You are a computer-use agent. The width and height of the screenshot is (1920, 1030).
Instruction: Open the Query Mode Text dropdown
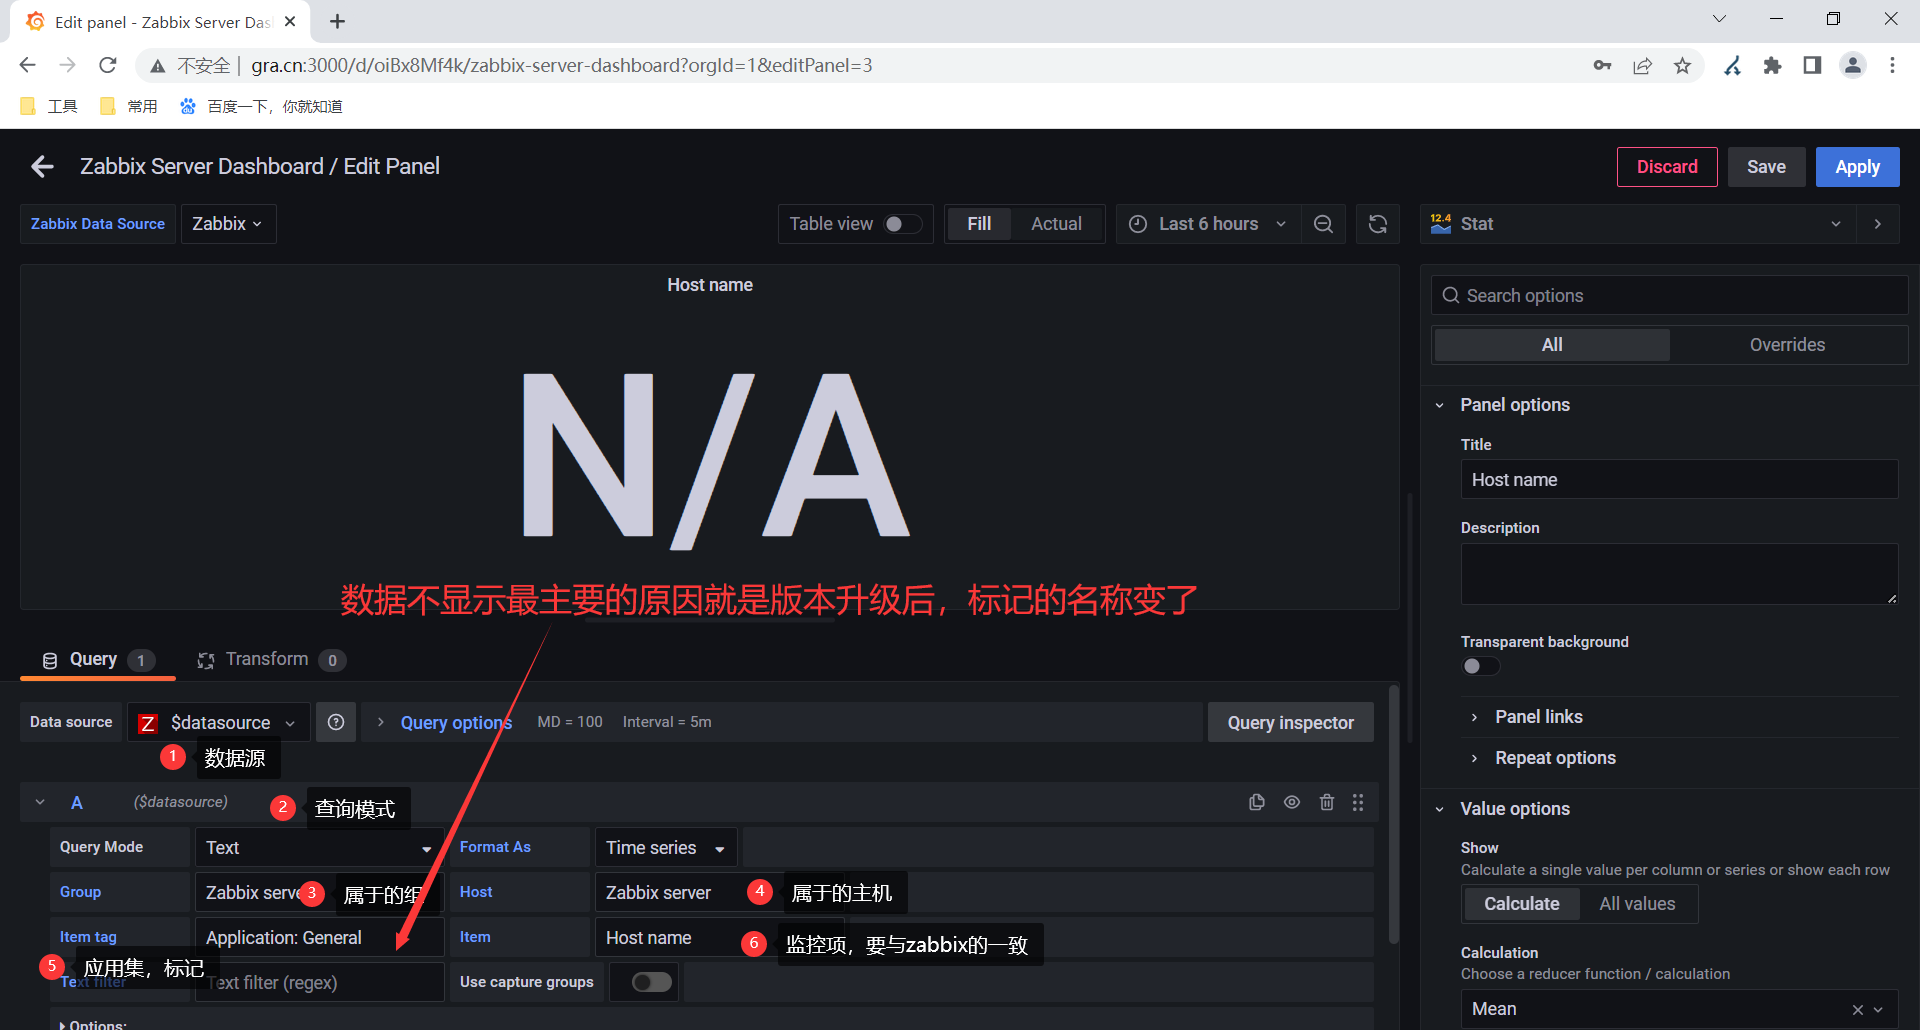(319, 848)
